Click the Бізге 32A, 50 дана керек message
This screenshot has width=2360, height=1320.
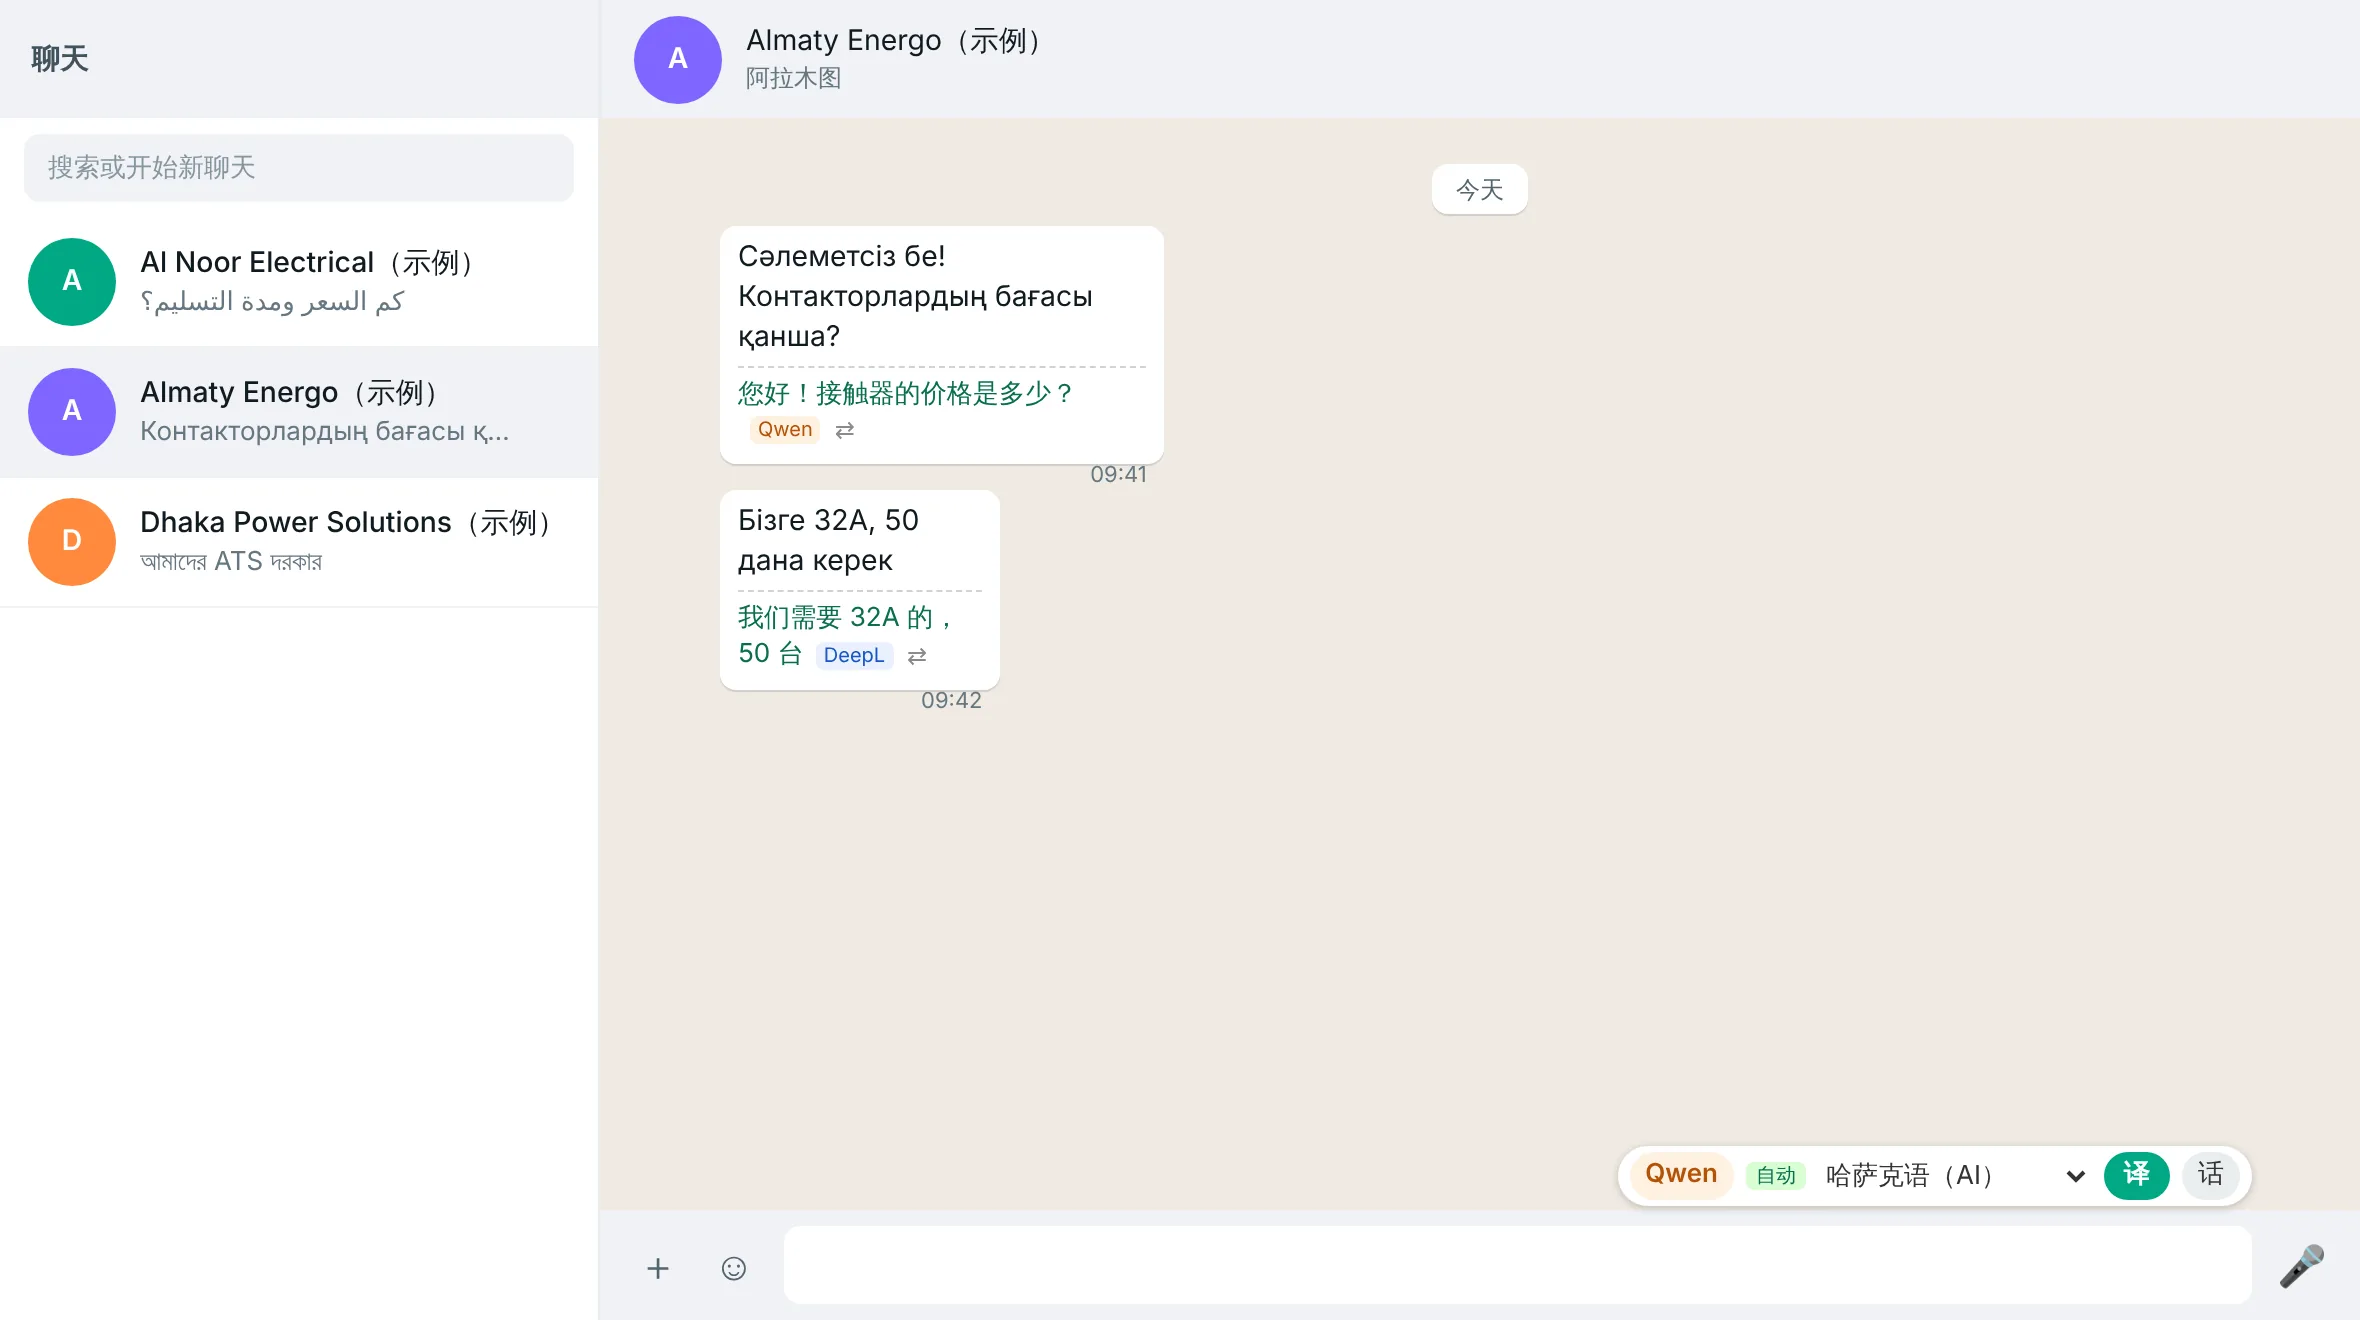point(828,540)
